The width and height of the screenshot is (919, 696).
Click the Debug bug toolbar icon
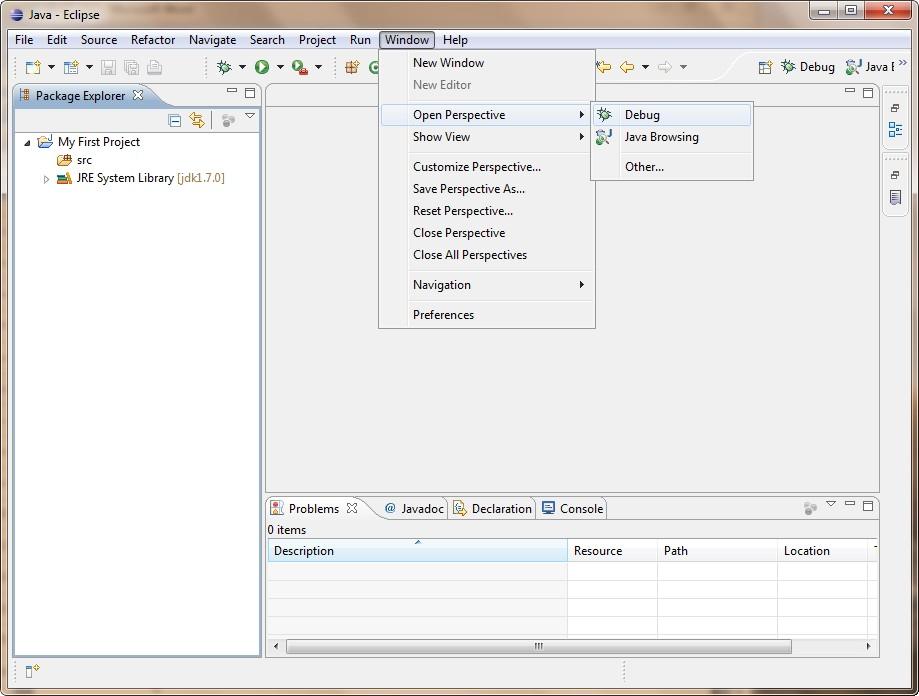point(224,67)
